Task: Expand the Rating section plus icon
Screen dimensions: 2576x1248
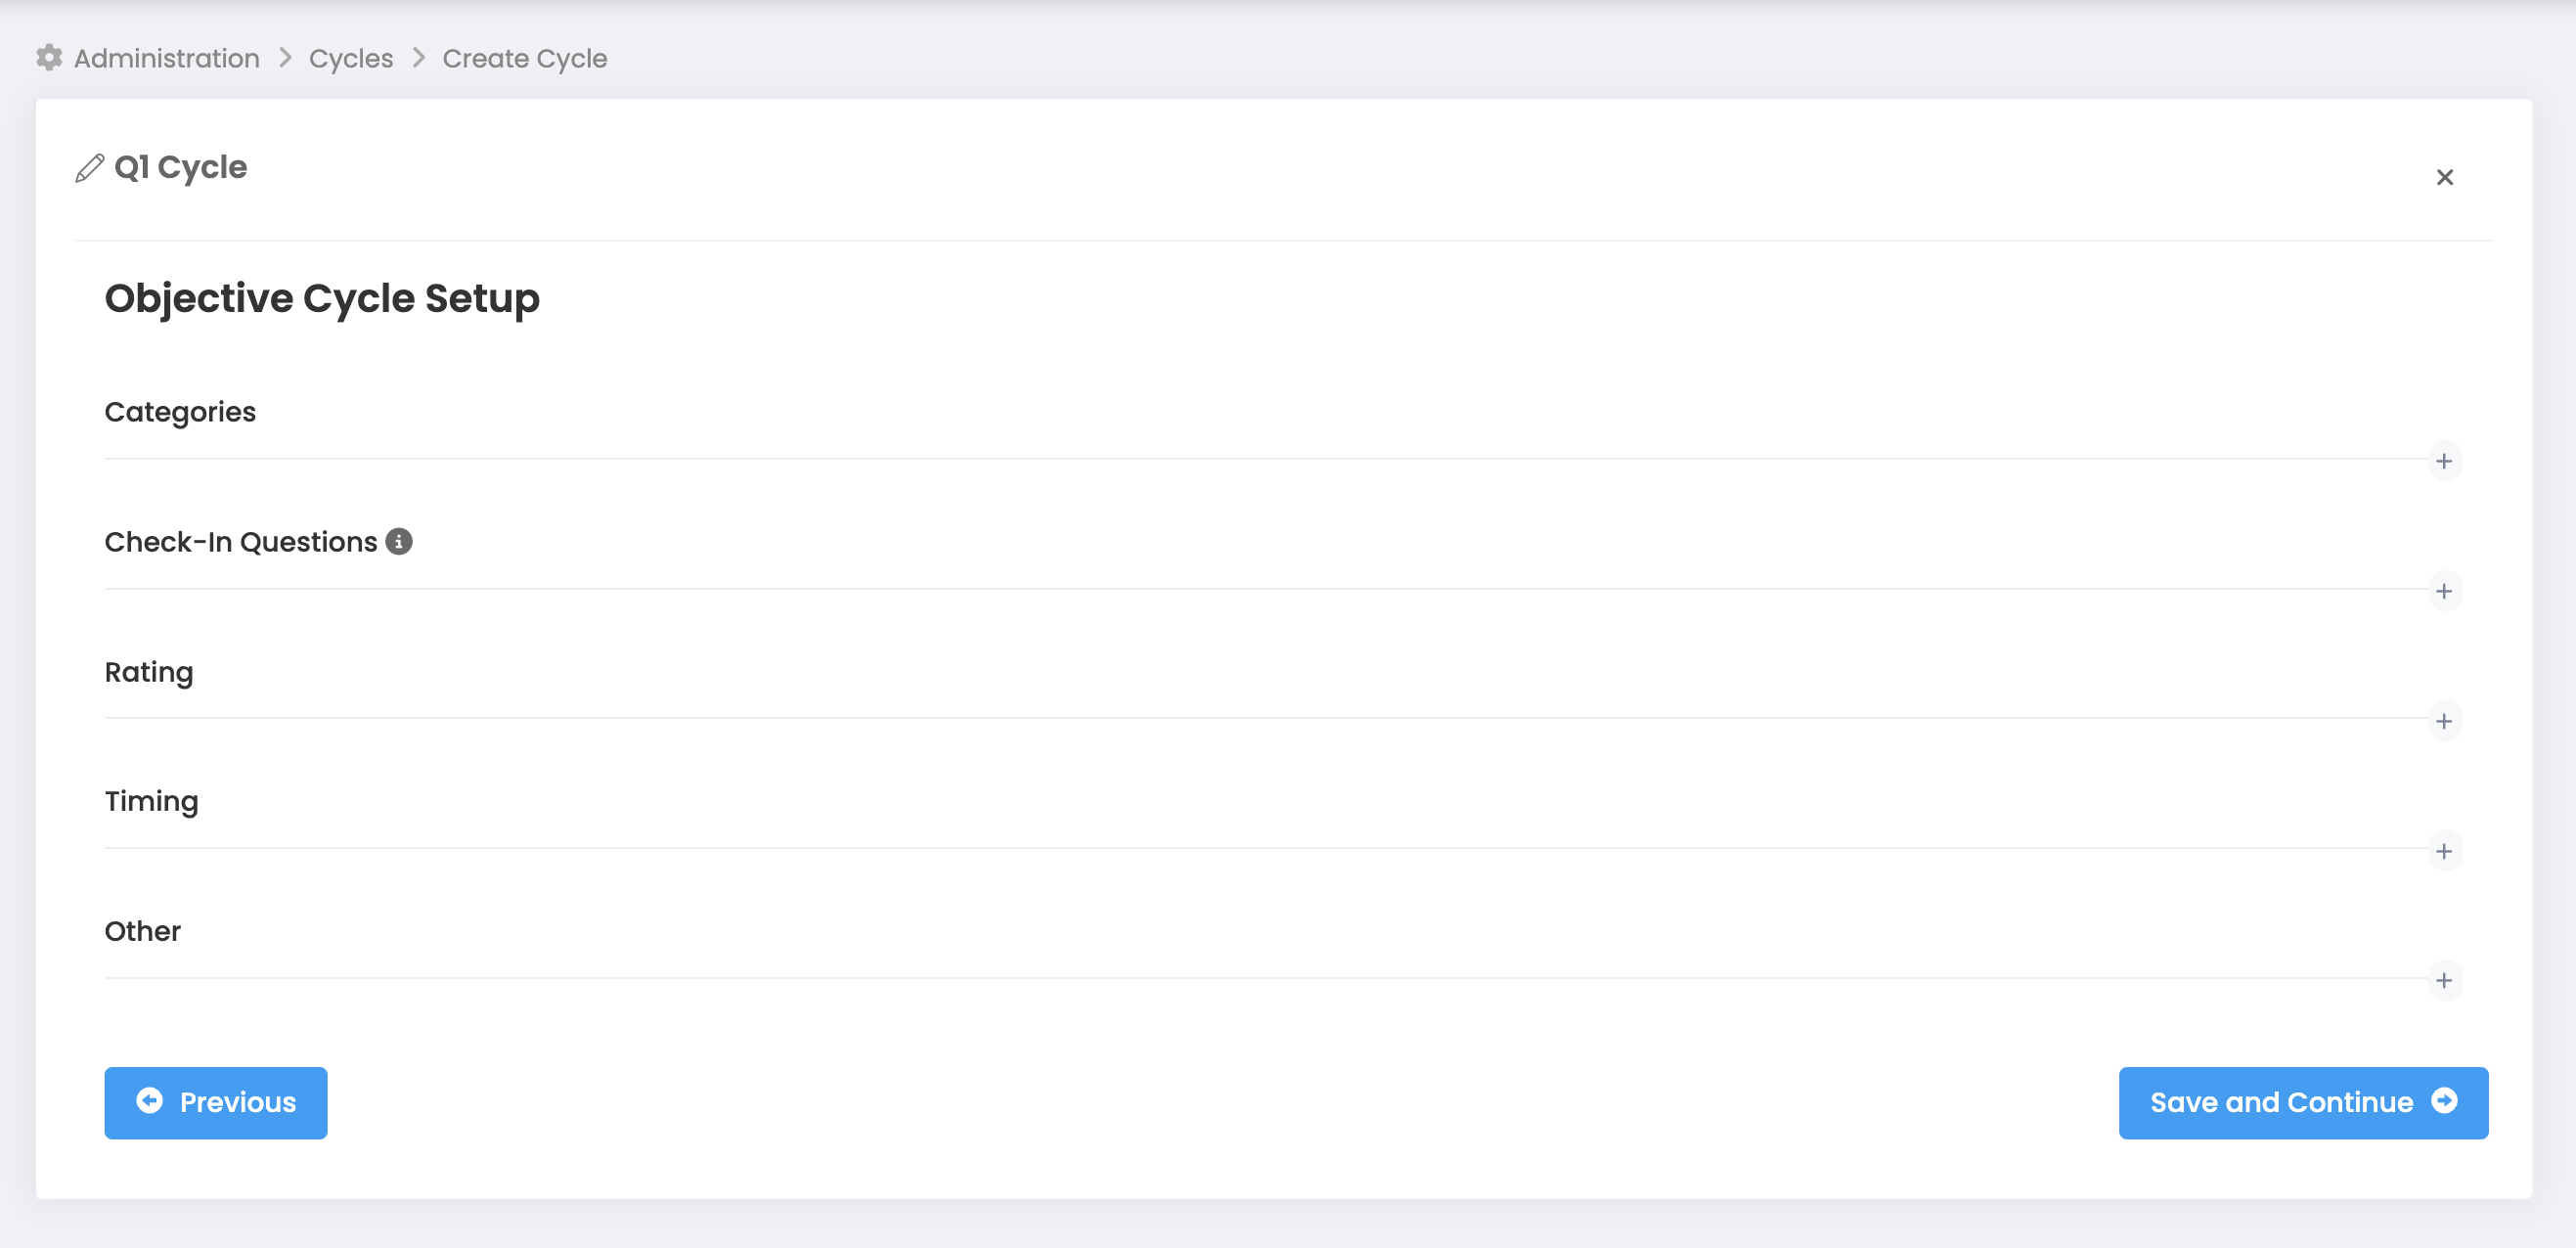Action: pyautogui.click(x=2444, y=721)
